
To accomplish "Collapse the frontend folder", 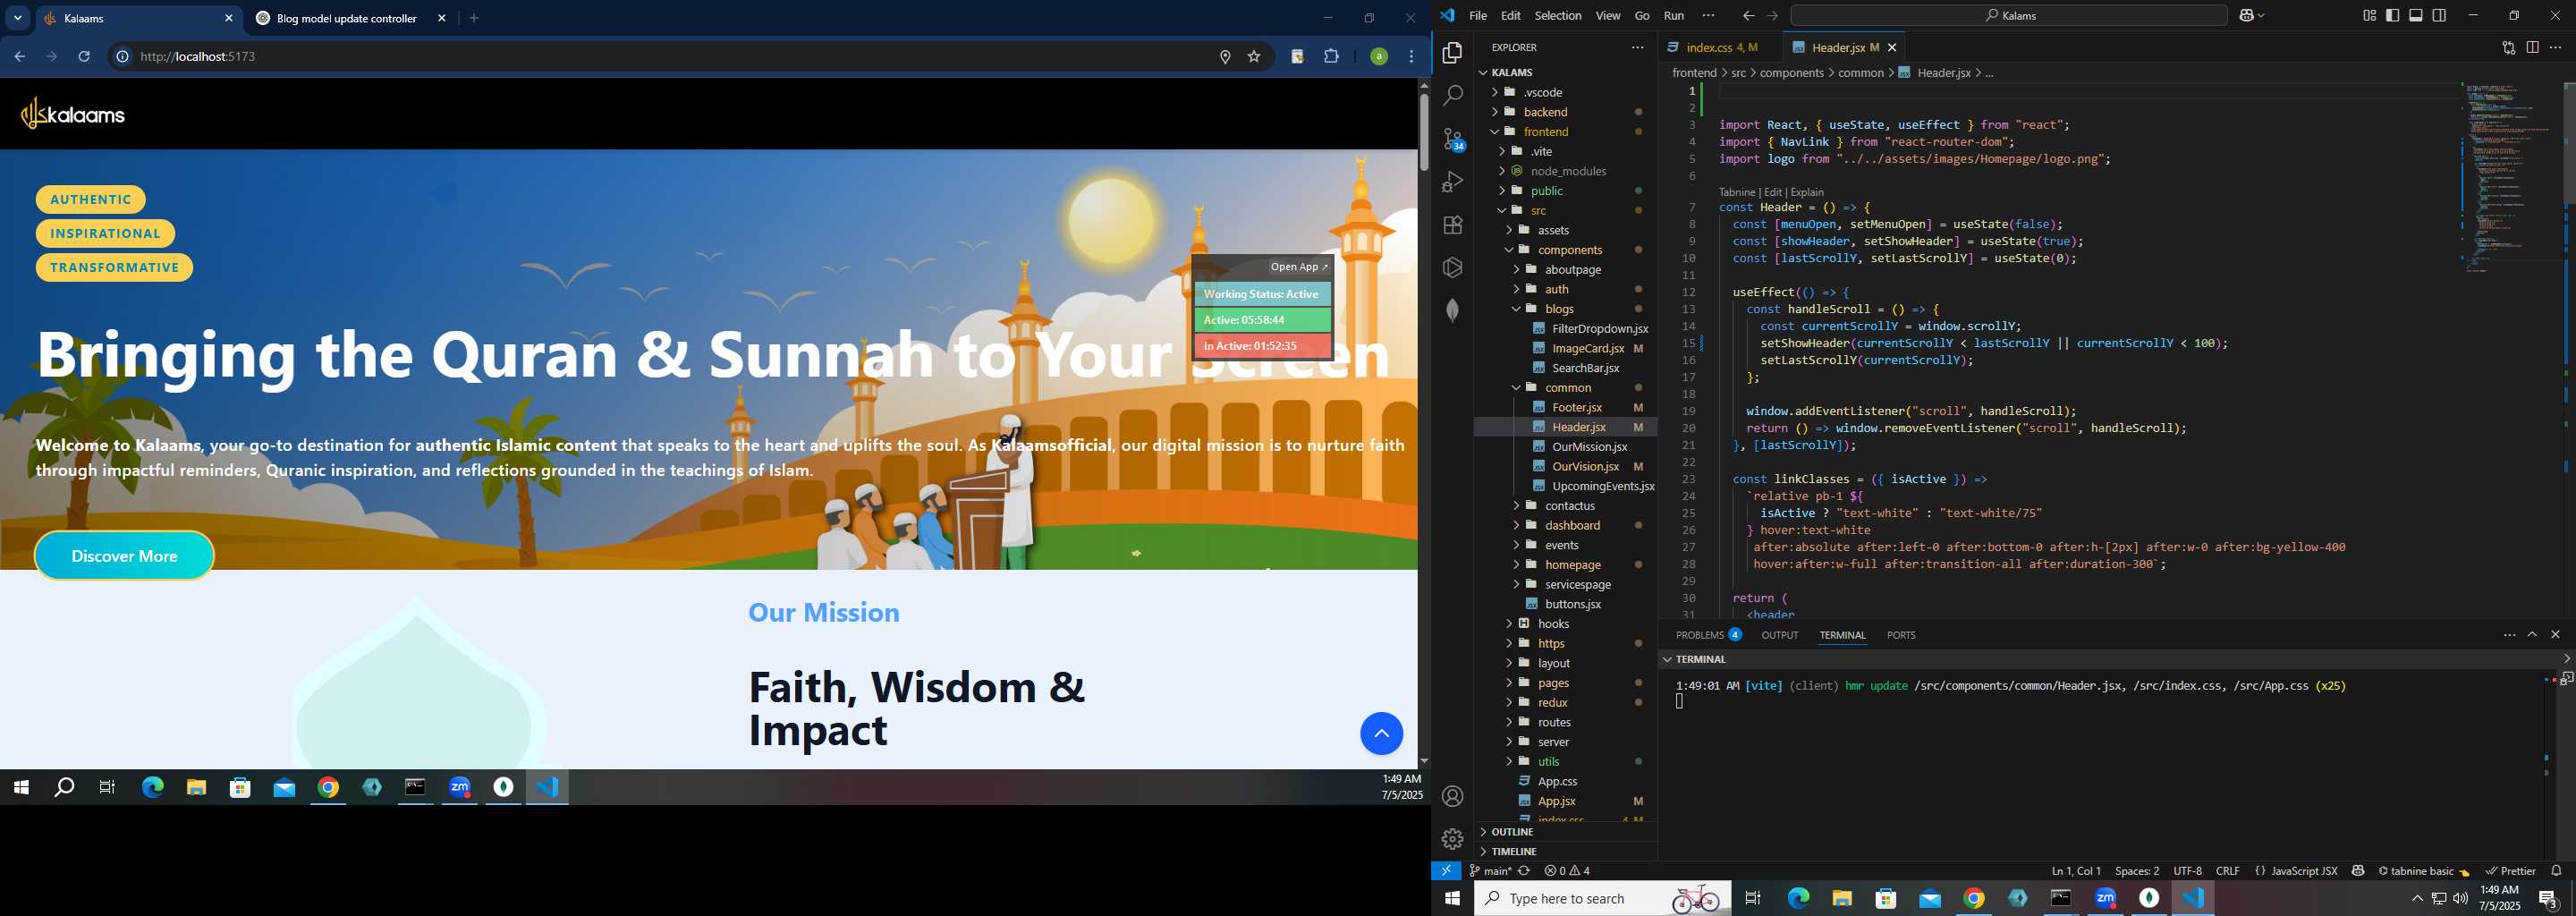I will coord(1565,132).
